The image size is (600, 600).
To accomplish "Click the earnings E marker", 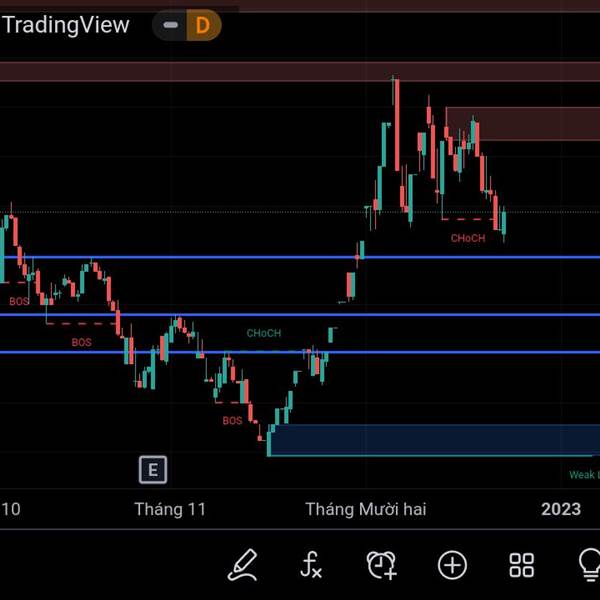I will (153, 470).
